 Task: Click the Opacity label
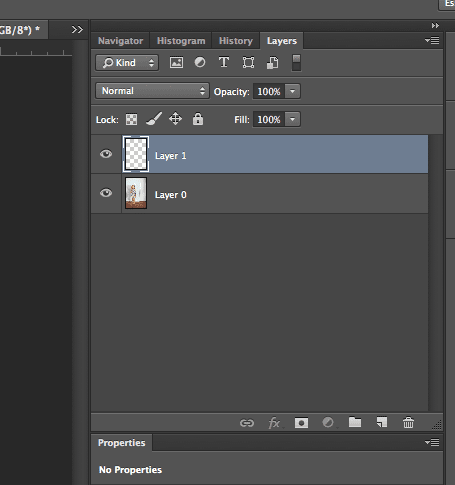tap(232, 92)
